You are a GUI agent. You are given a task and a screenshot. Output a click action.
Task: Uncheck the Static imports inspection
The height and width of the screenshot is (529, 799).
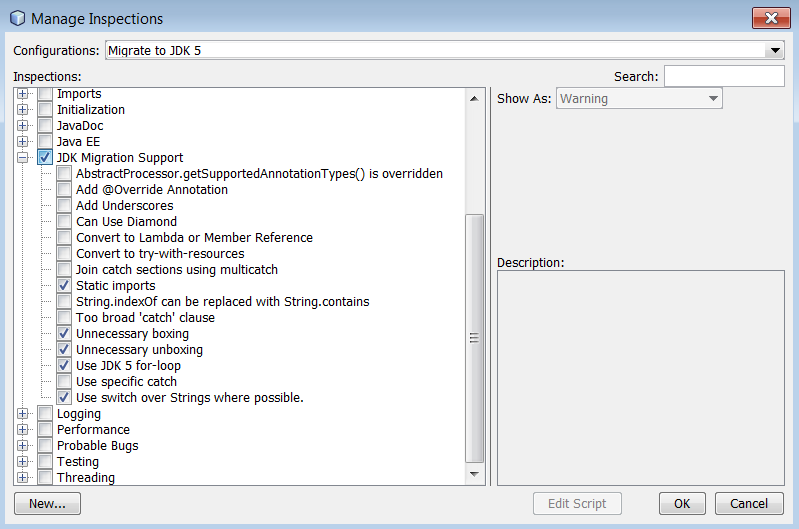(x=64, y=286)
